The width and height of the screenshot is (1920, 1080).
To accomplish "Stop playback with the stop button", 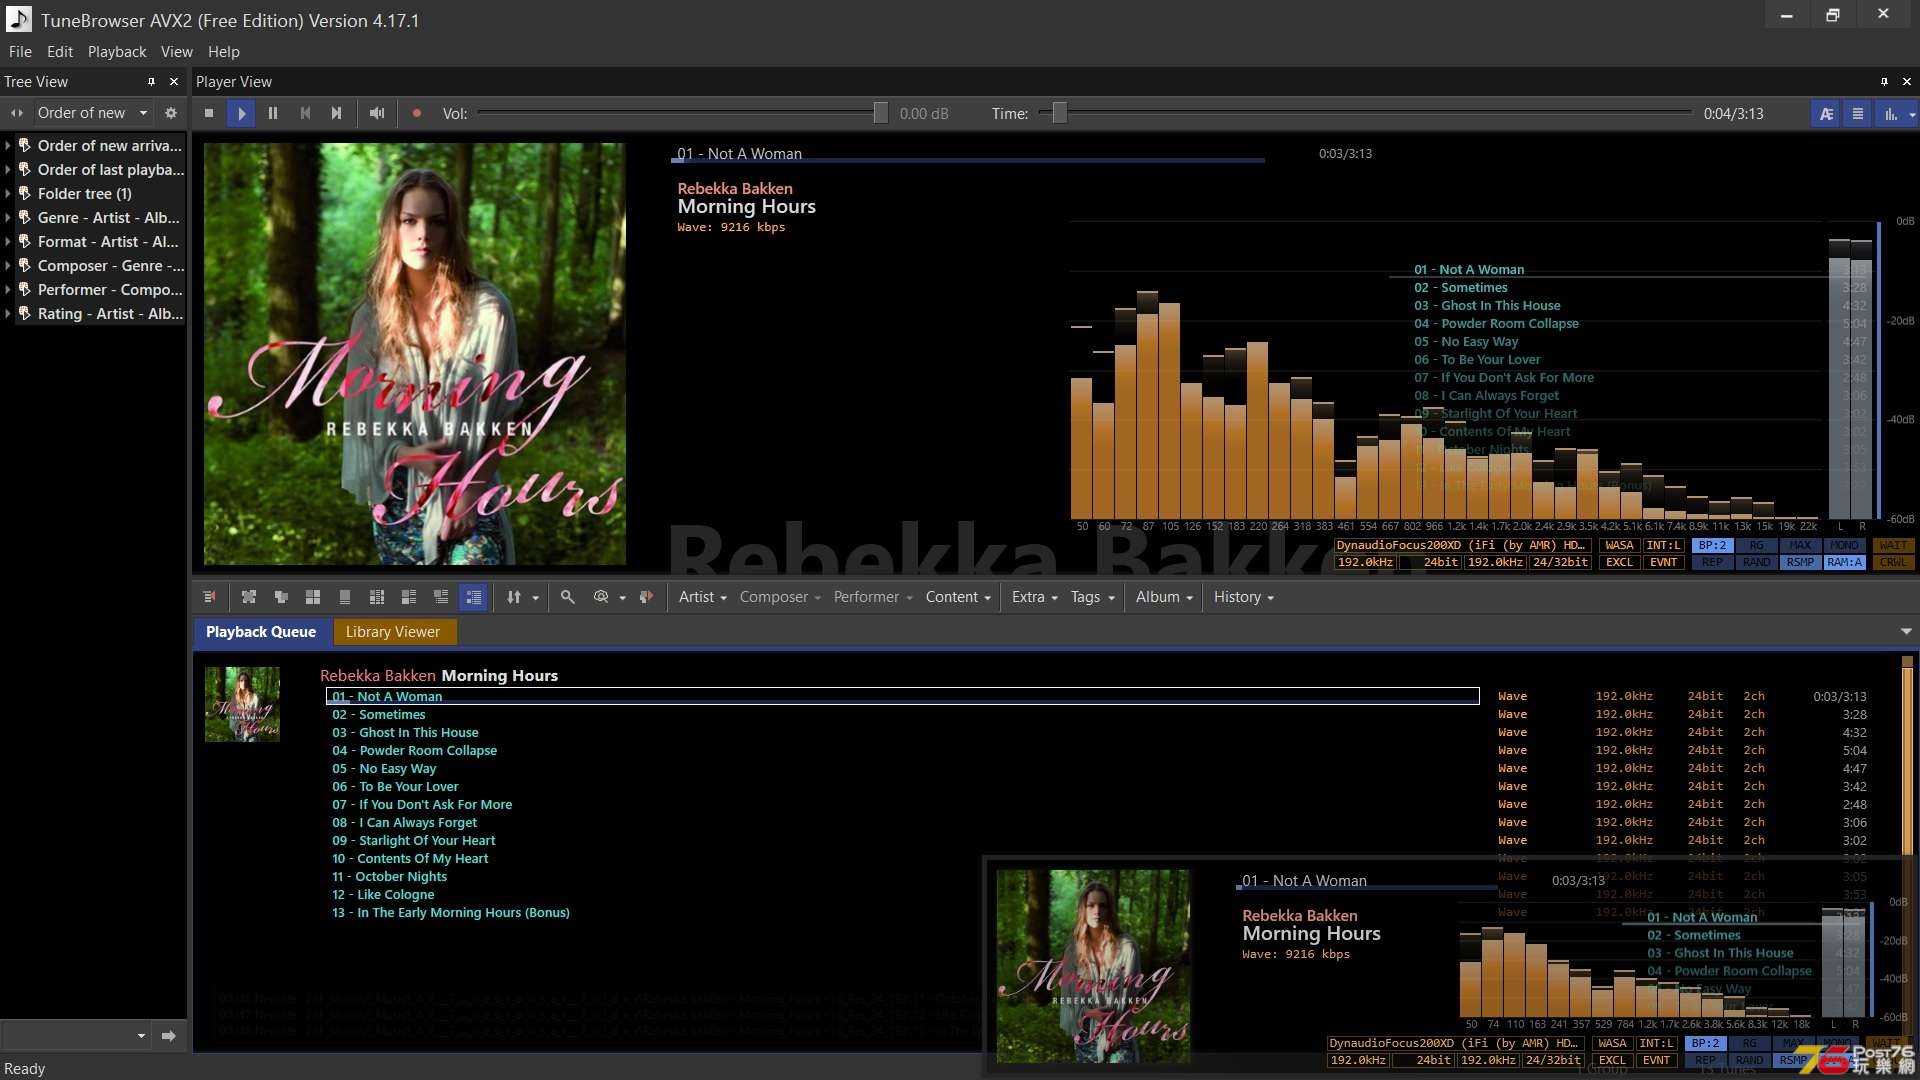I will [209, 114].
